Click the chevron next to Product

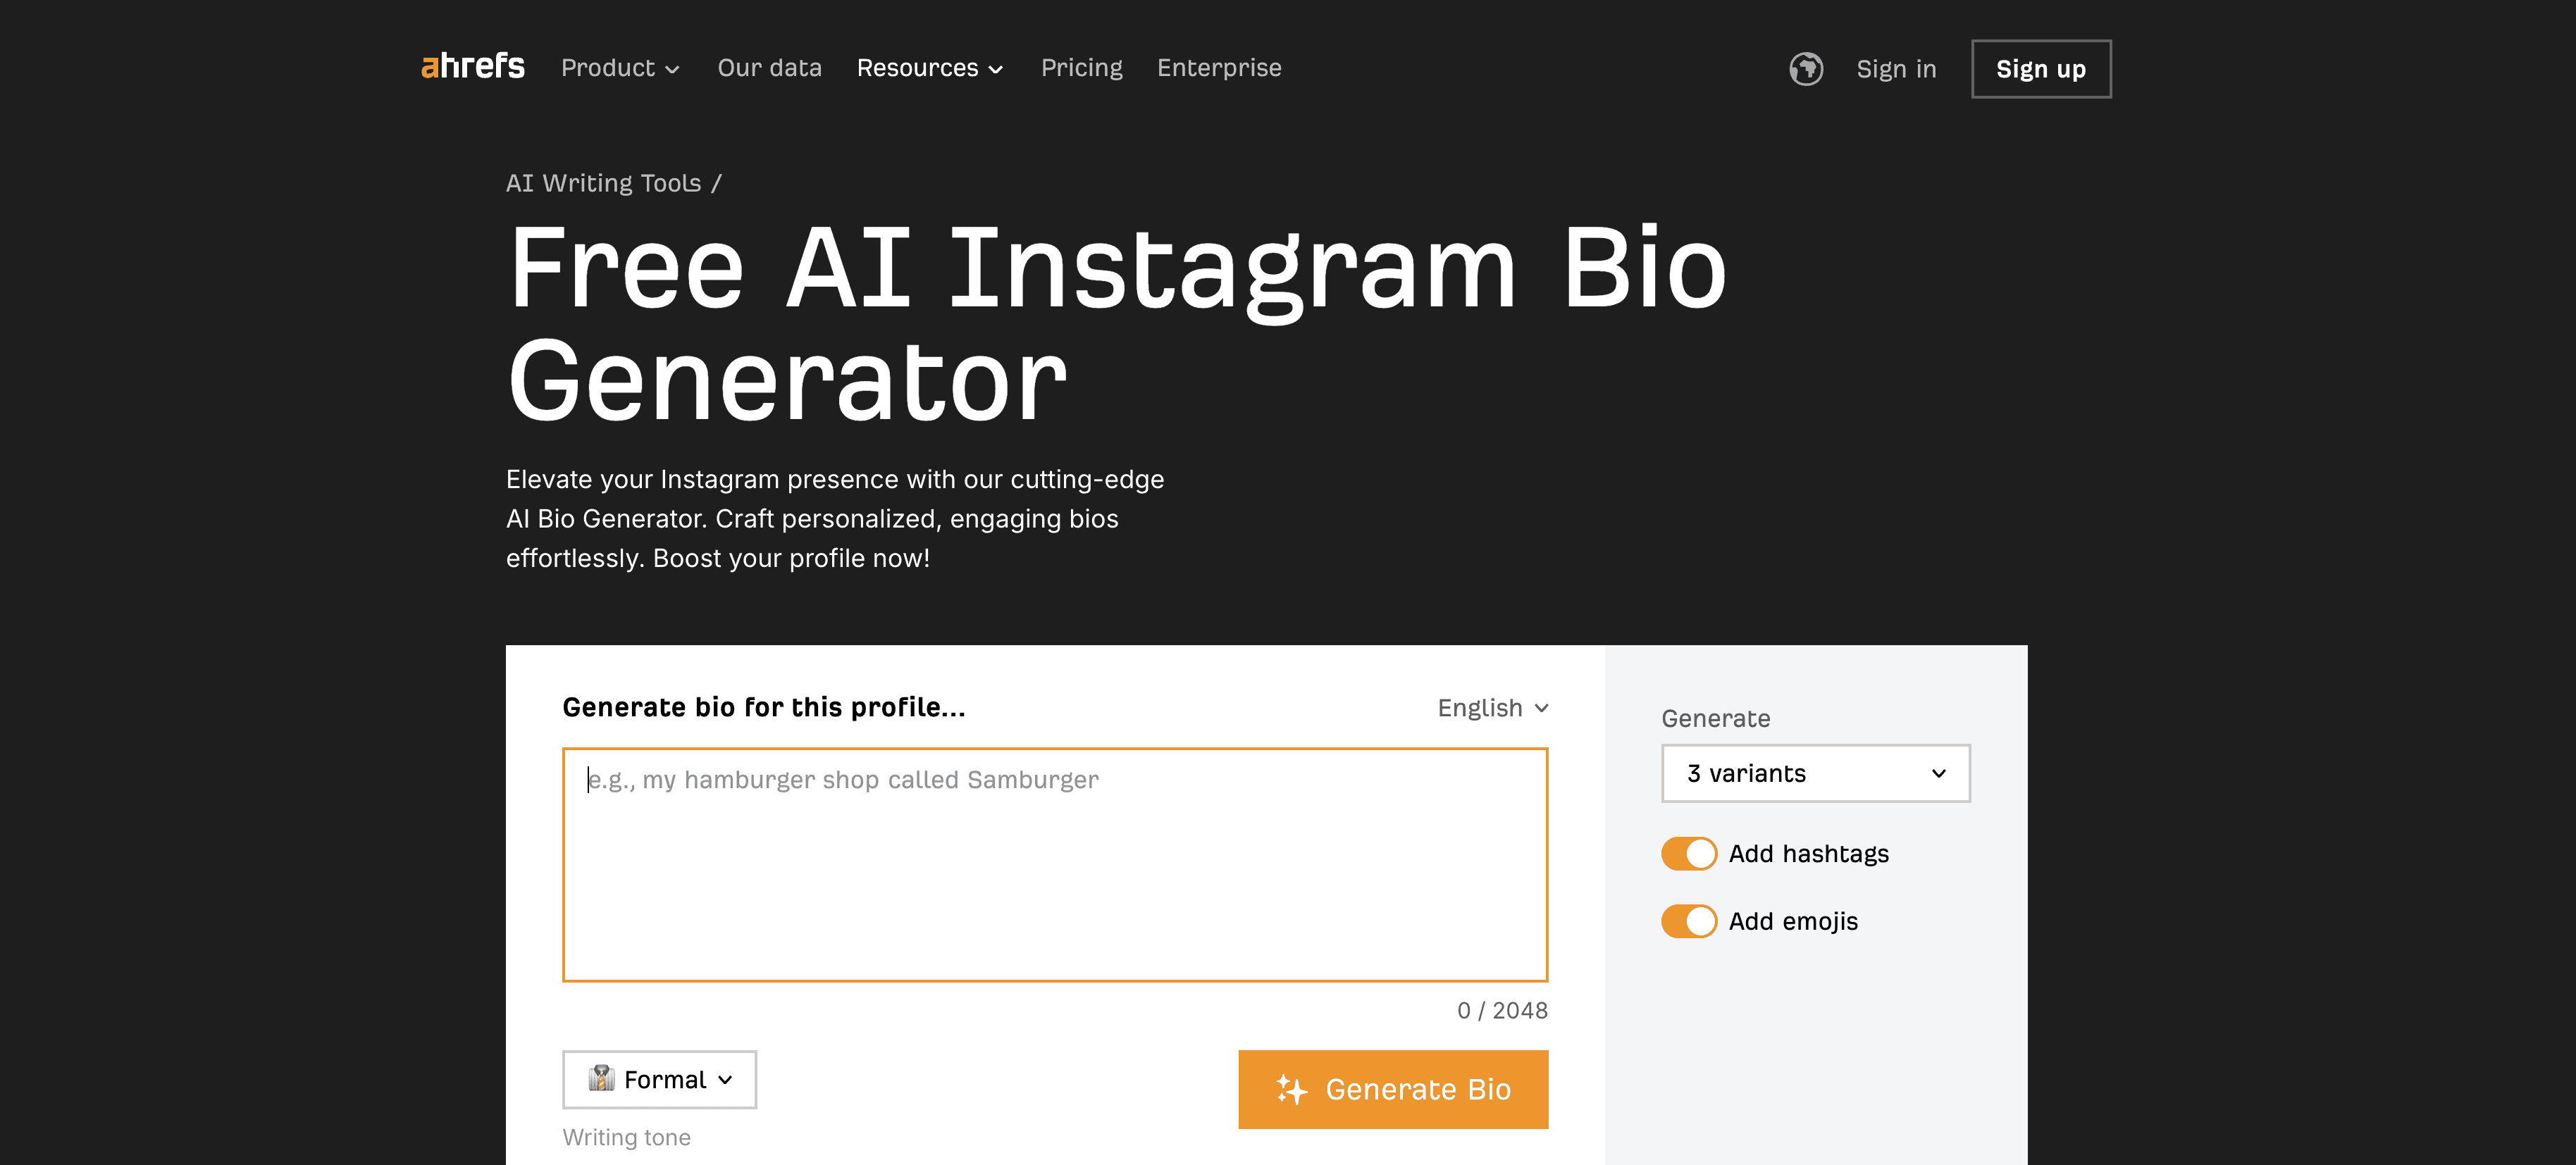click(x=672, y=70)
